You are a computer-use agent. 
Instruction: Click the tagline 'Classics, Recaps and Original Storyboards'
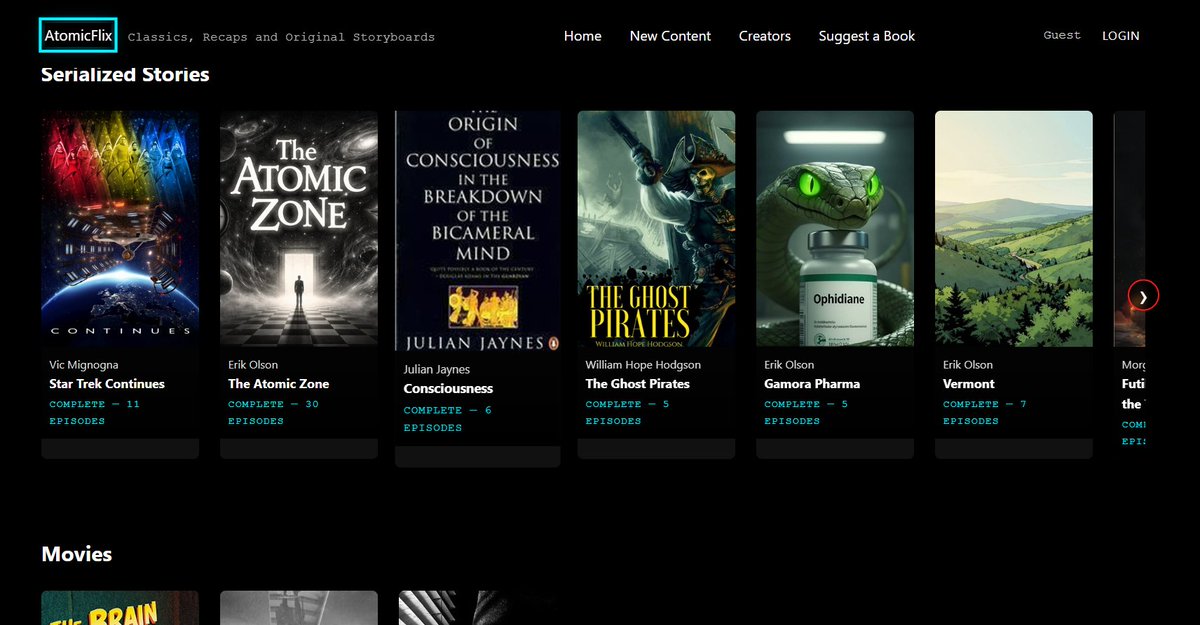click(281, 37)
